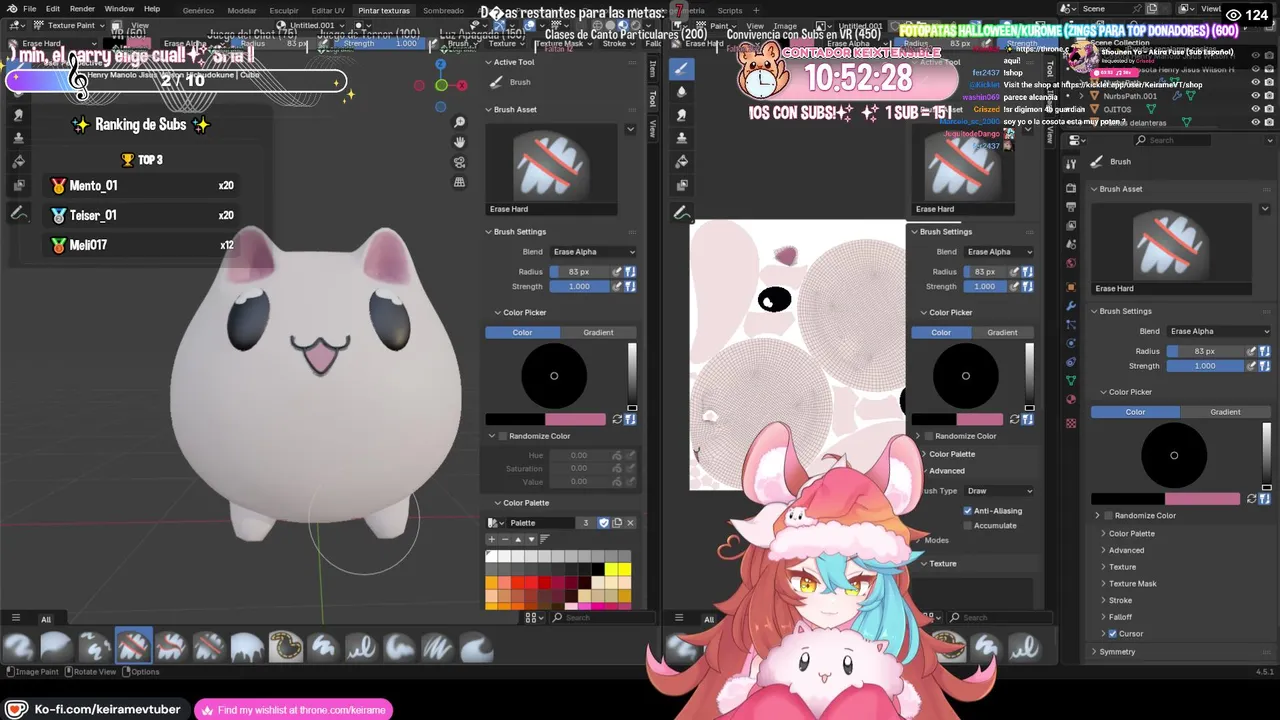Open the Modifiers wrench properties tab
Viewport: 1280px width, 720px height.
tap(1071, 305)
